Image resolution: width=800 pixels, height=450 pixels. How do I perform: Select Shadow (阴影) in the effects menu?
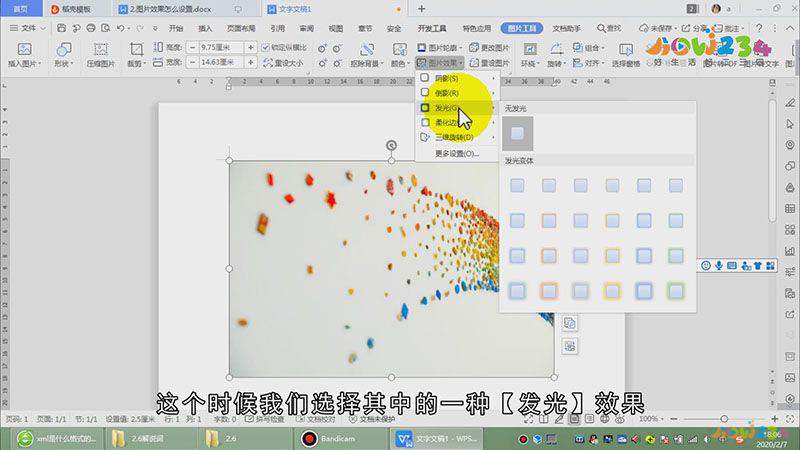[x=457, y=78]
